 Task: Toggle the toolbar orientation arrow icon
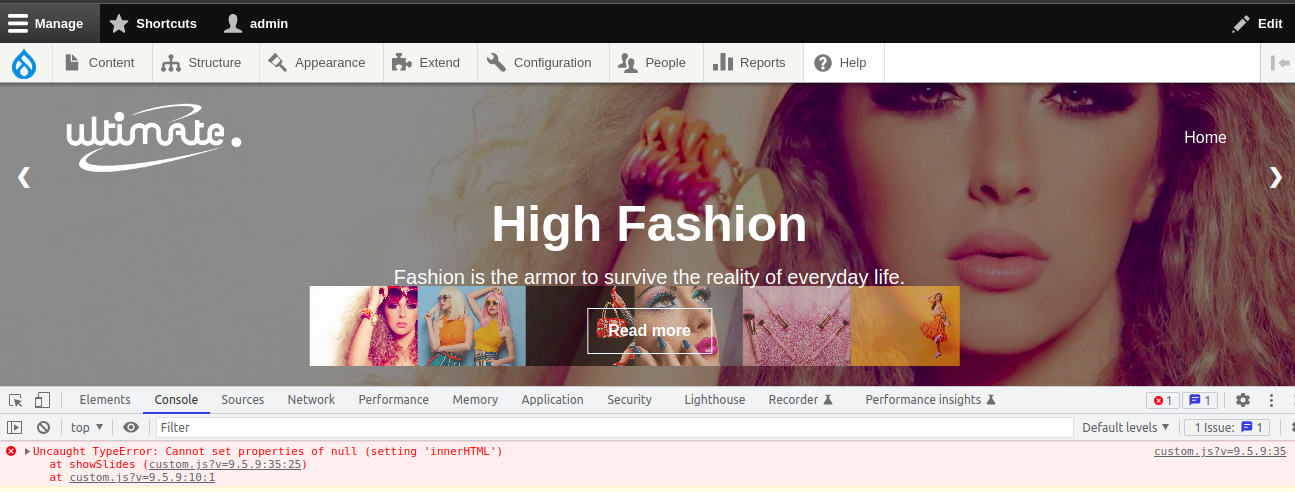(1279, 63)
